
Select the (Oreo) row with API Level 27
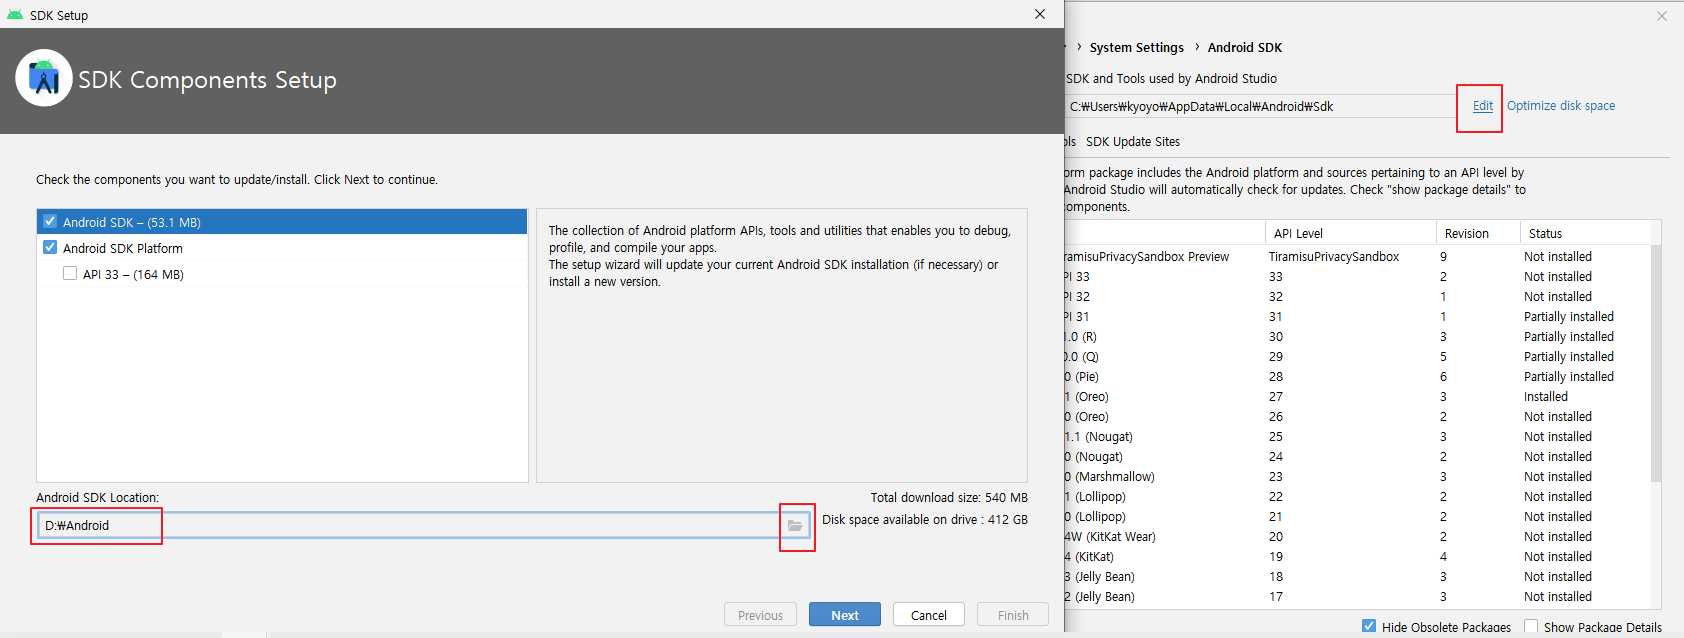tap(1357, 397)
